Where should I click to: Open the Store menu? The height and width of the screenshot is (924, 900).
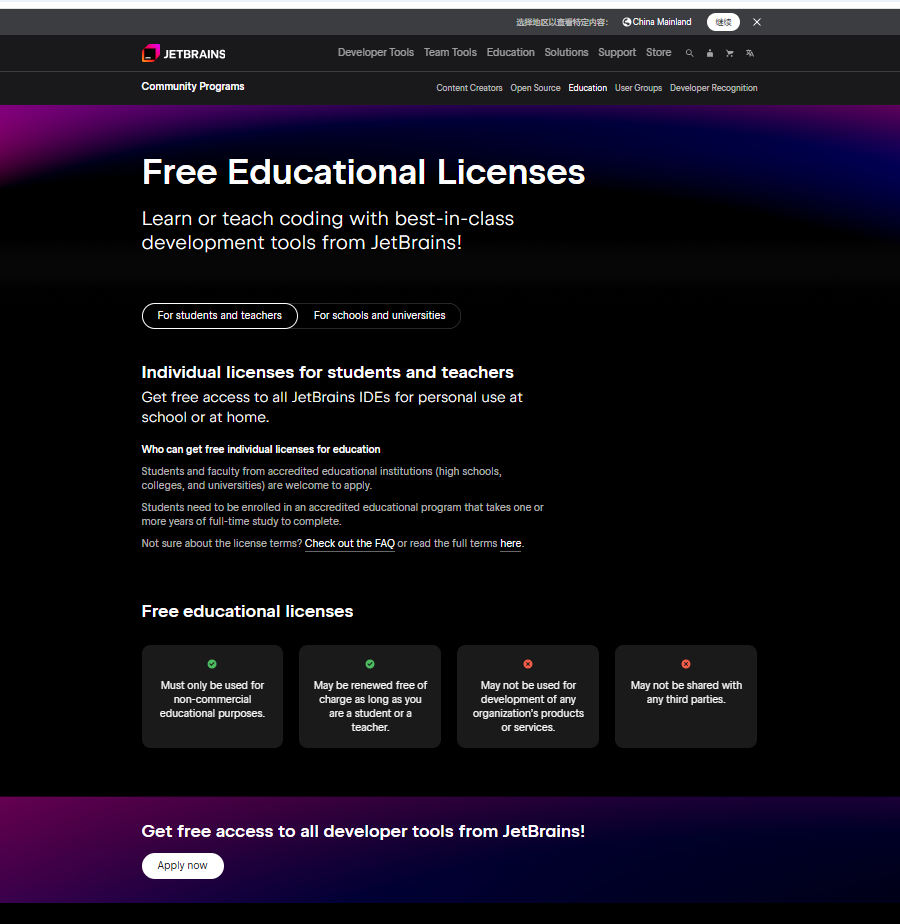tap(658, 52)
